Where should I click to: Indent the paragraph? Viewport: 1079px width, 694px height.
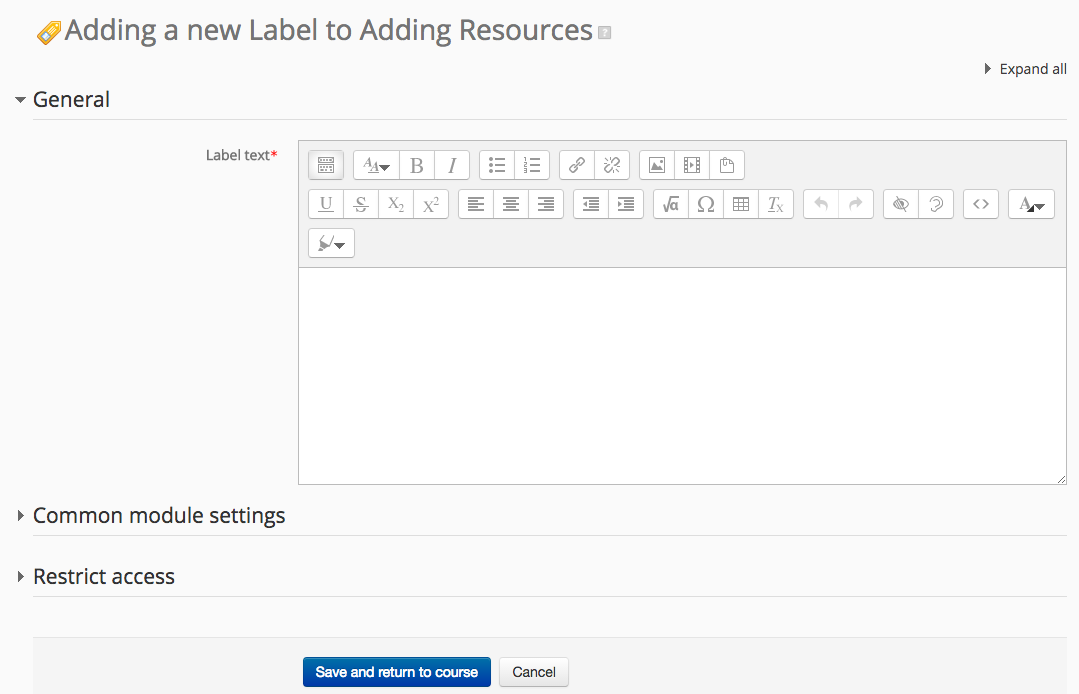(626, 204)
